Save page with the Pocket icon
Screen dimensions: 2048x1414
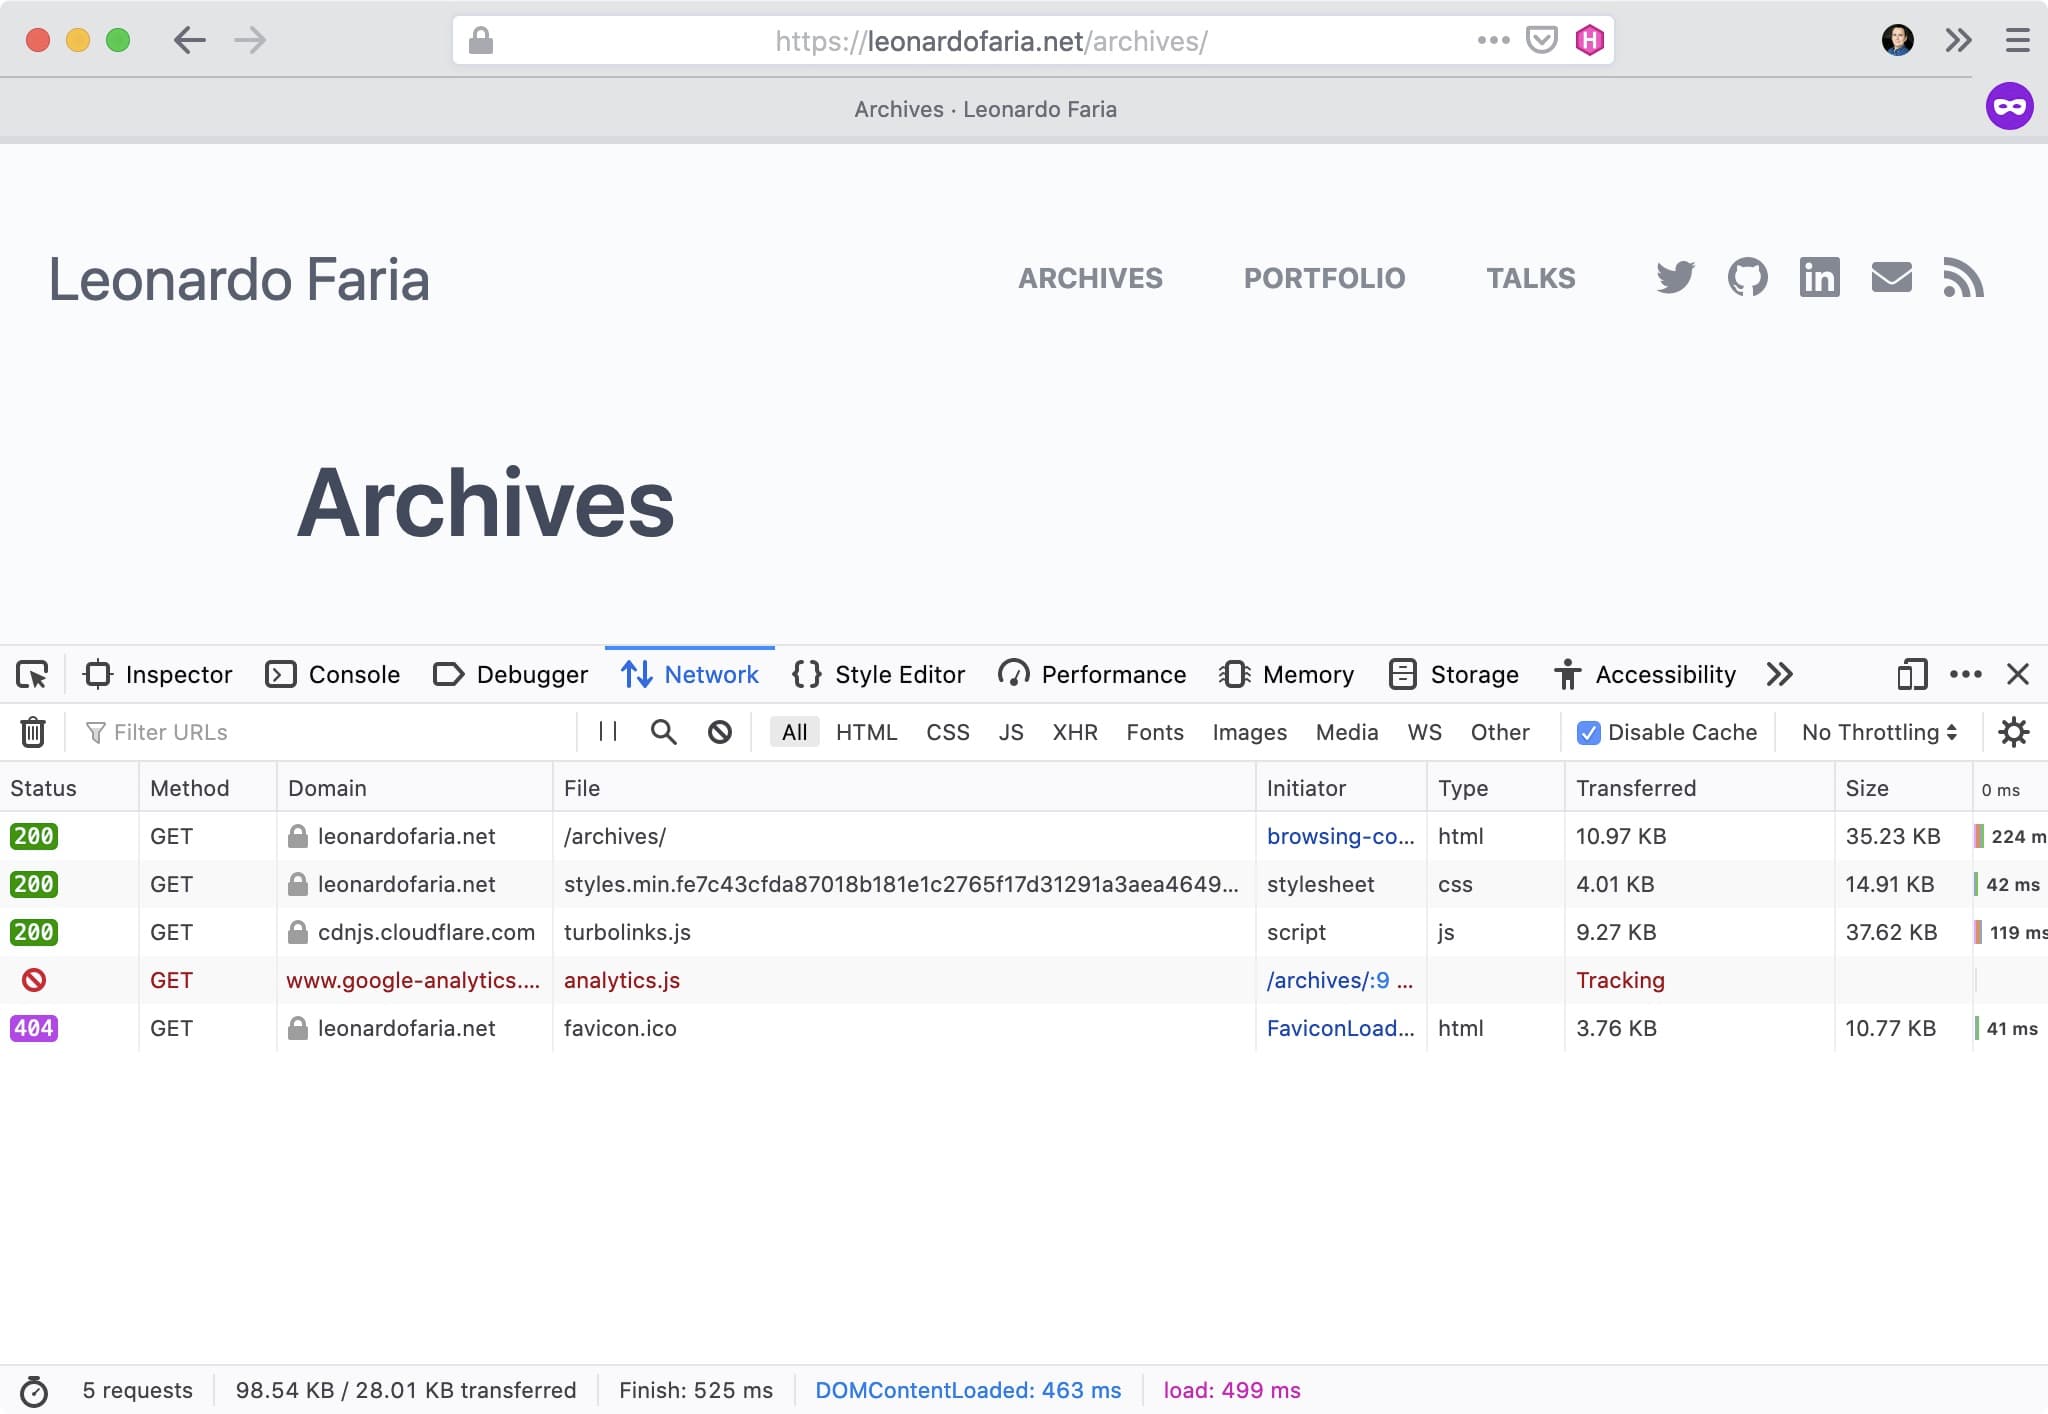tap(1541, 40)
